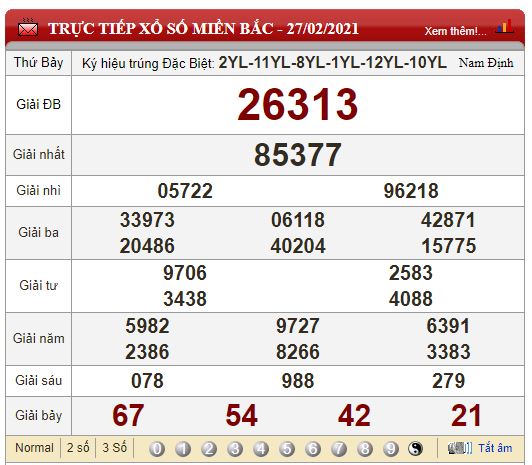
Task: Click the envelope mail icon in header
Action: 28,28
